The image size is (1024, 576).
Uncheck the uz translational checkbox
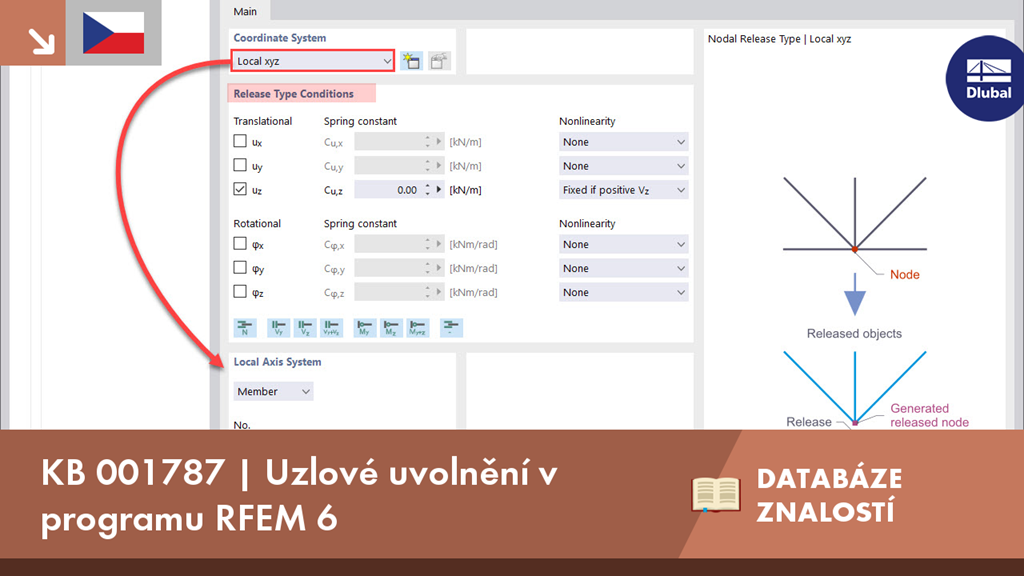(240, 189)
